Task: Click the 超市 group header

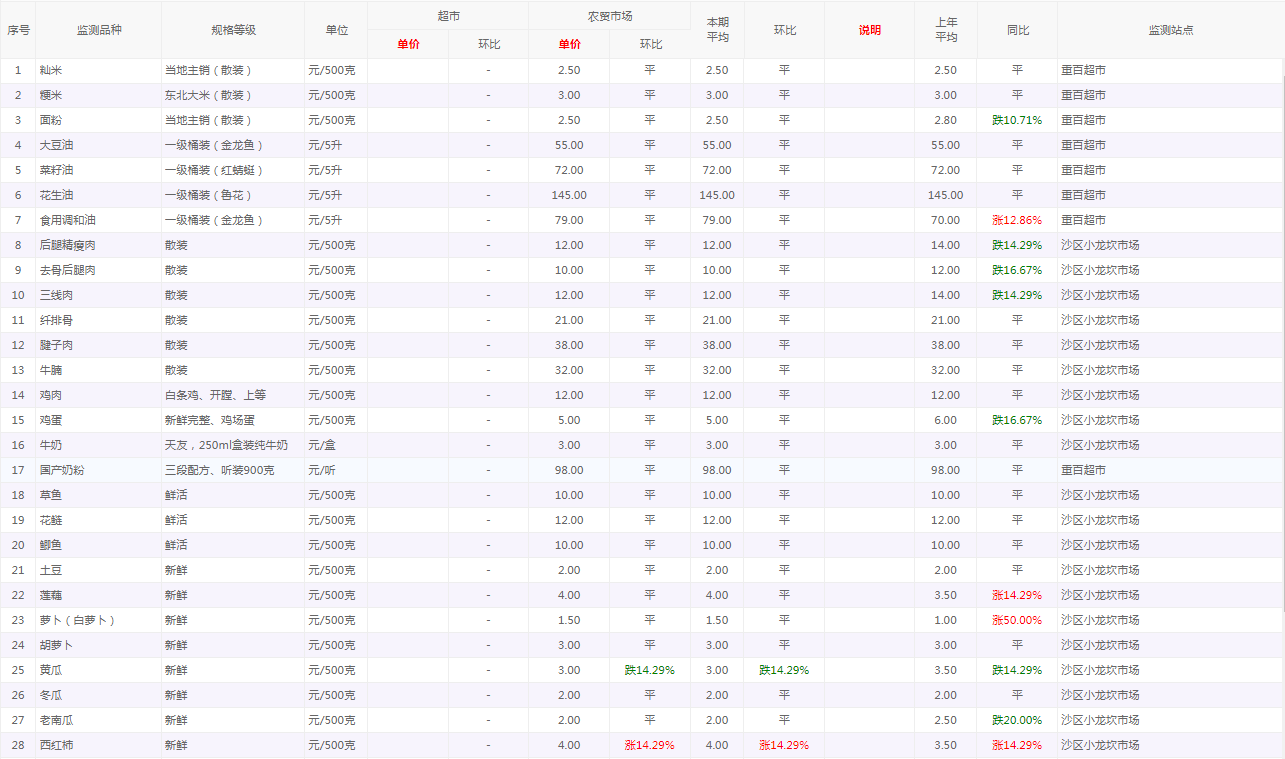Action: click(448, 17)
